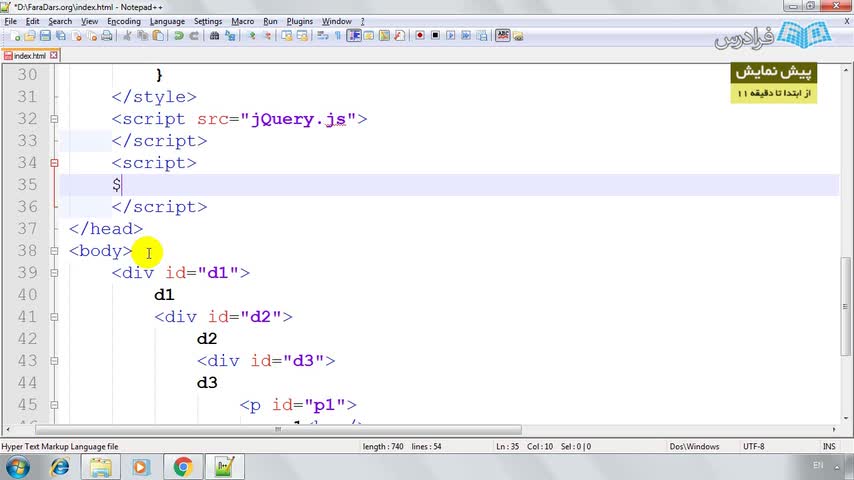Image resolution: width=854 pixels, height=480 pixels.
Task: Open the Language menu
Action: click(x=167, y=21)
